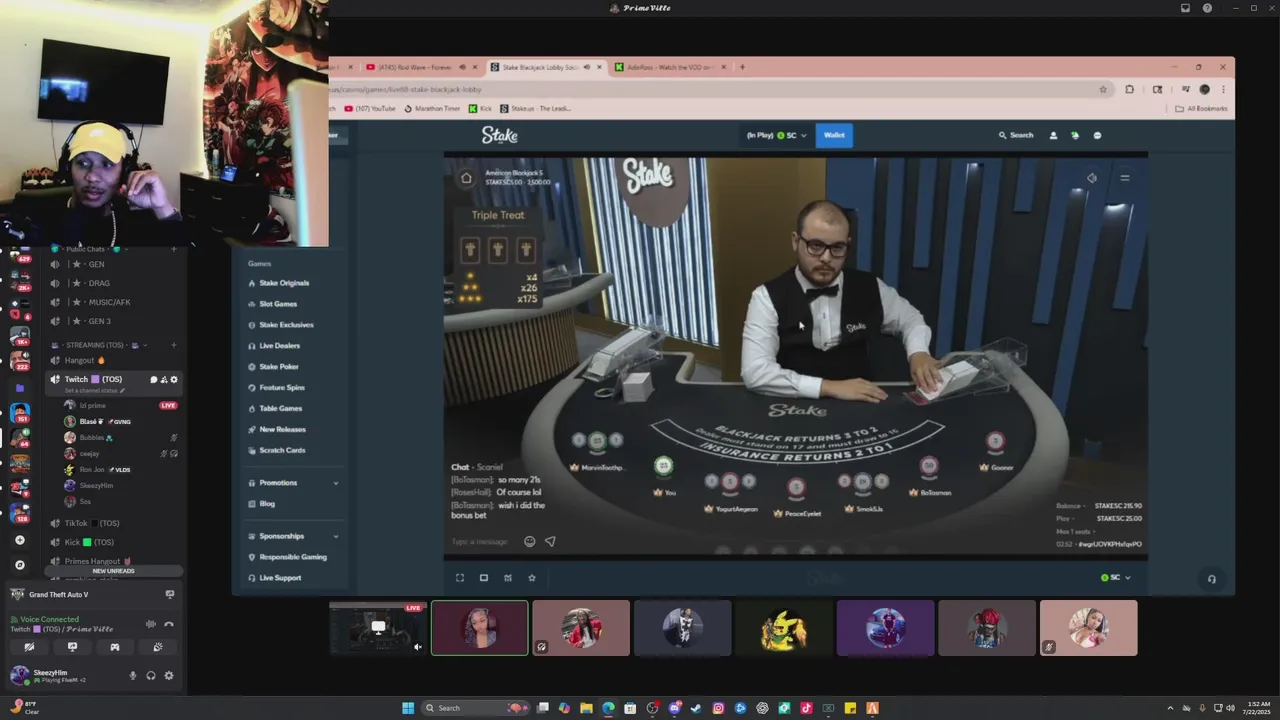Bookmark this page with the address bar star
The width and height of the screenshot is (1280, 720).
click(1103, 89)
